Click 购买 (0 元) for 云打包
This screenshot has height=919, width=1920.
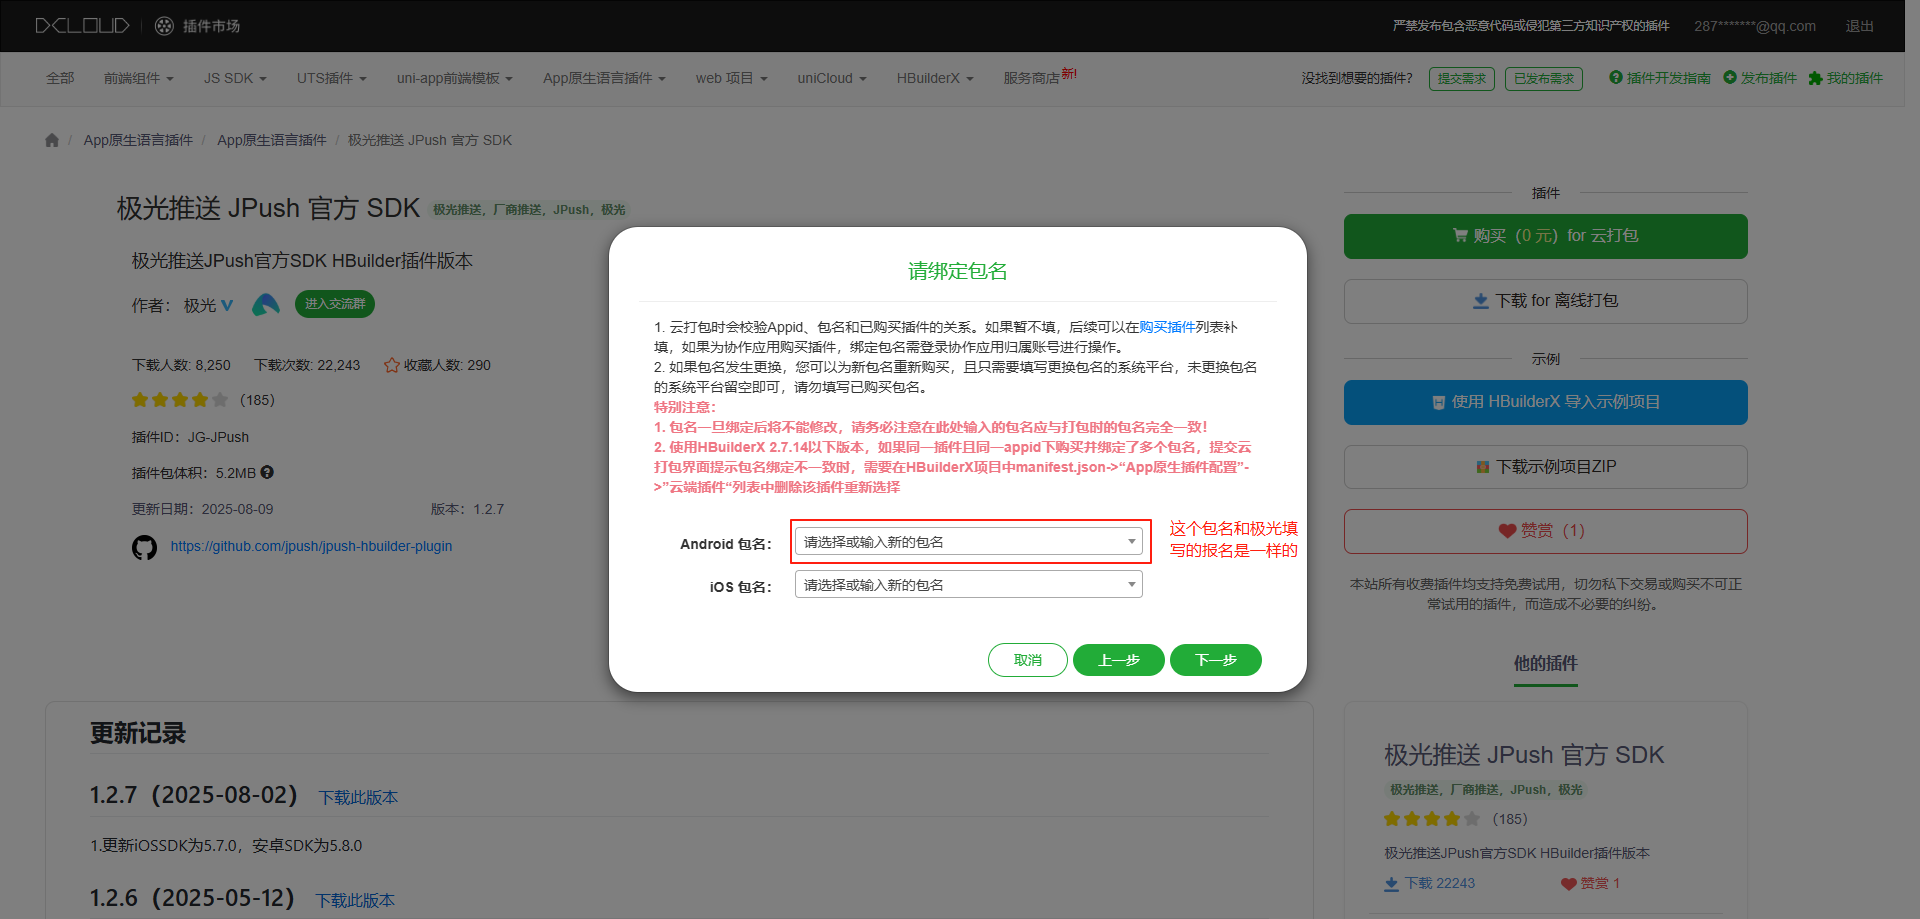pyautogui.click(x=1545, y=236)
